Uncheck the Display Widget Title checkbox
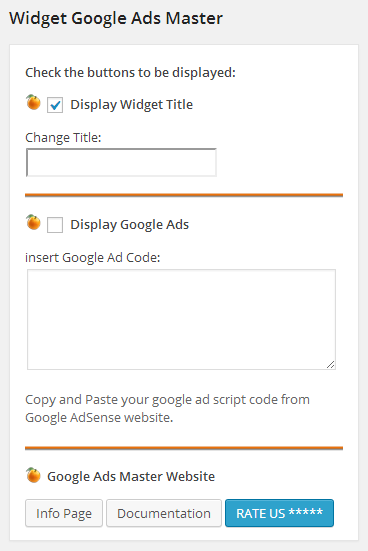Screen dimensions: 368x551 click(x=55, y=105)
